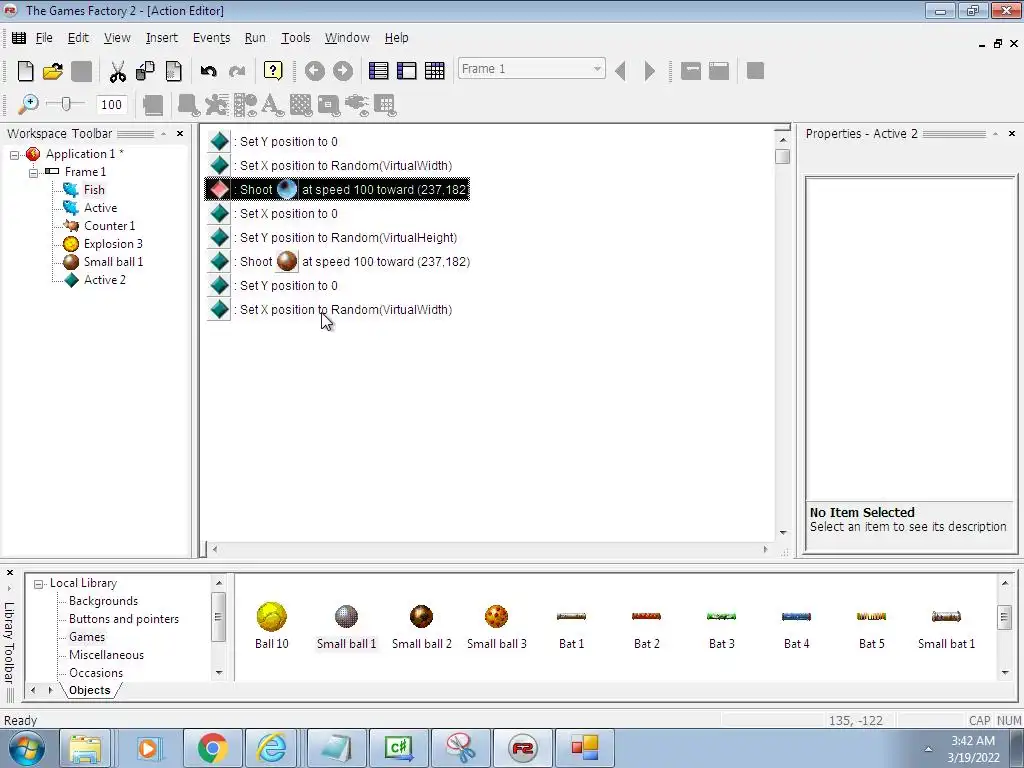The image size is (1024, 768).
Task: Collapse the Frame 1 tree node
Action: point(33,172)
